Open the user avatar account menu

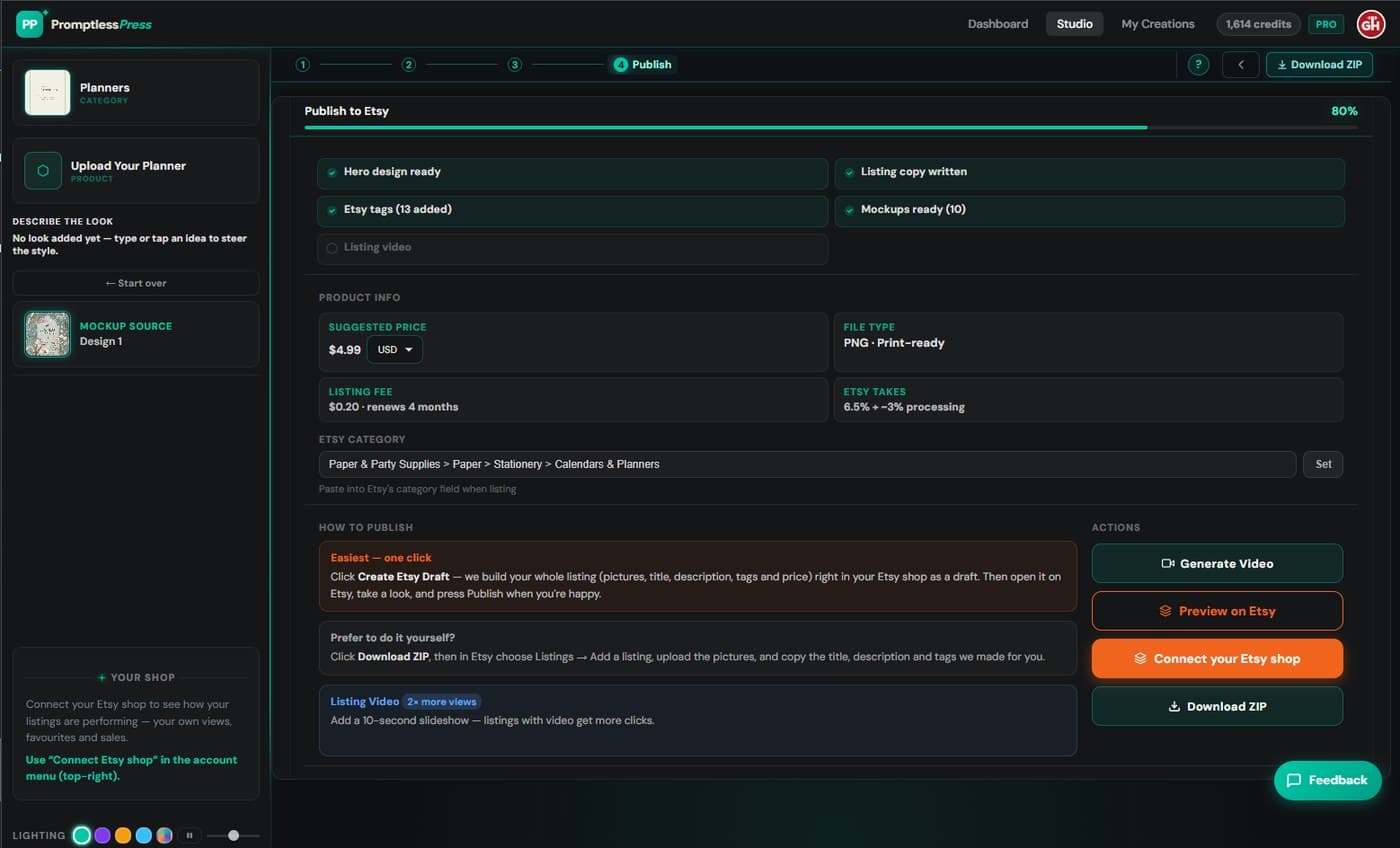coord(1370,24)
